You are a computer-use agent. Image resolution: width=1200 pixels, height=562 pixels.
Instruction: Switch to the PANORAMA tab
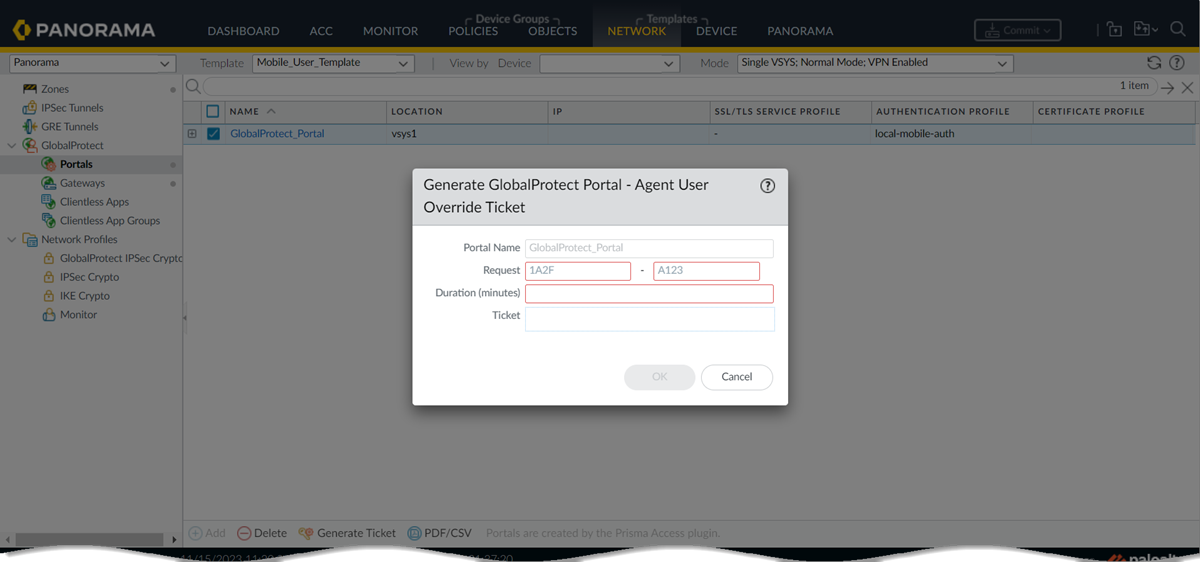point(800,31)
